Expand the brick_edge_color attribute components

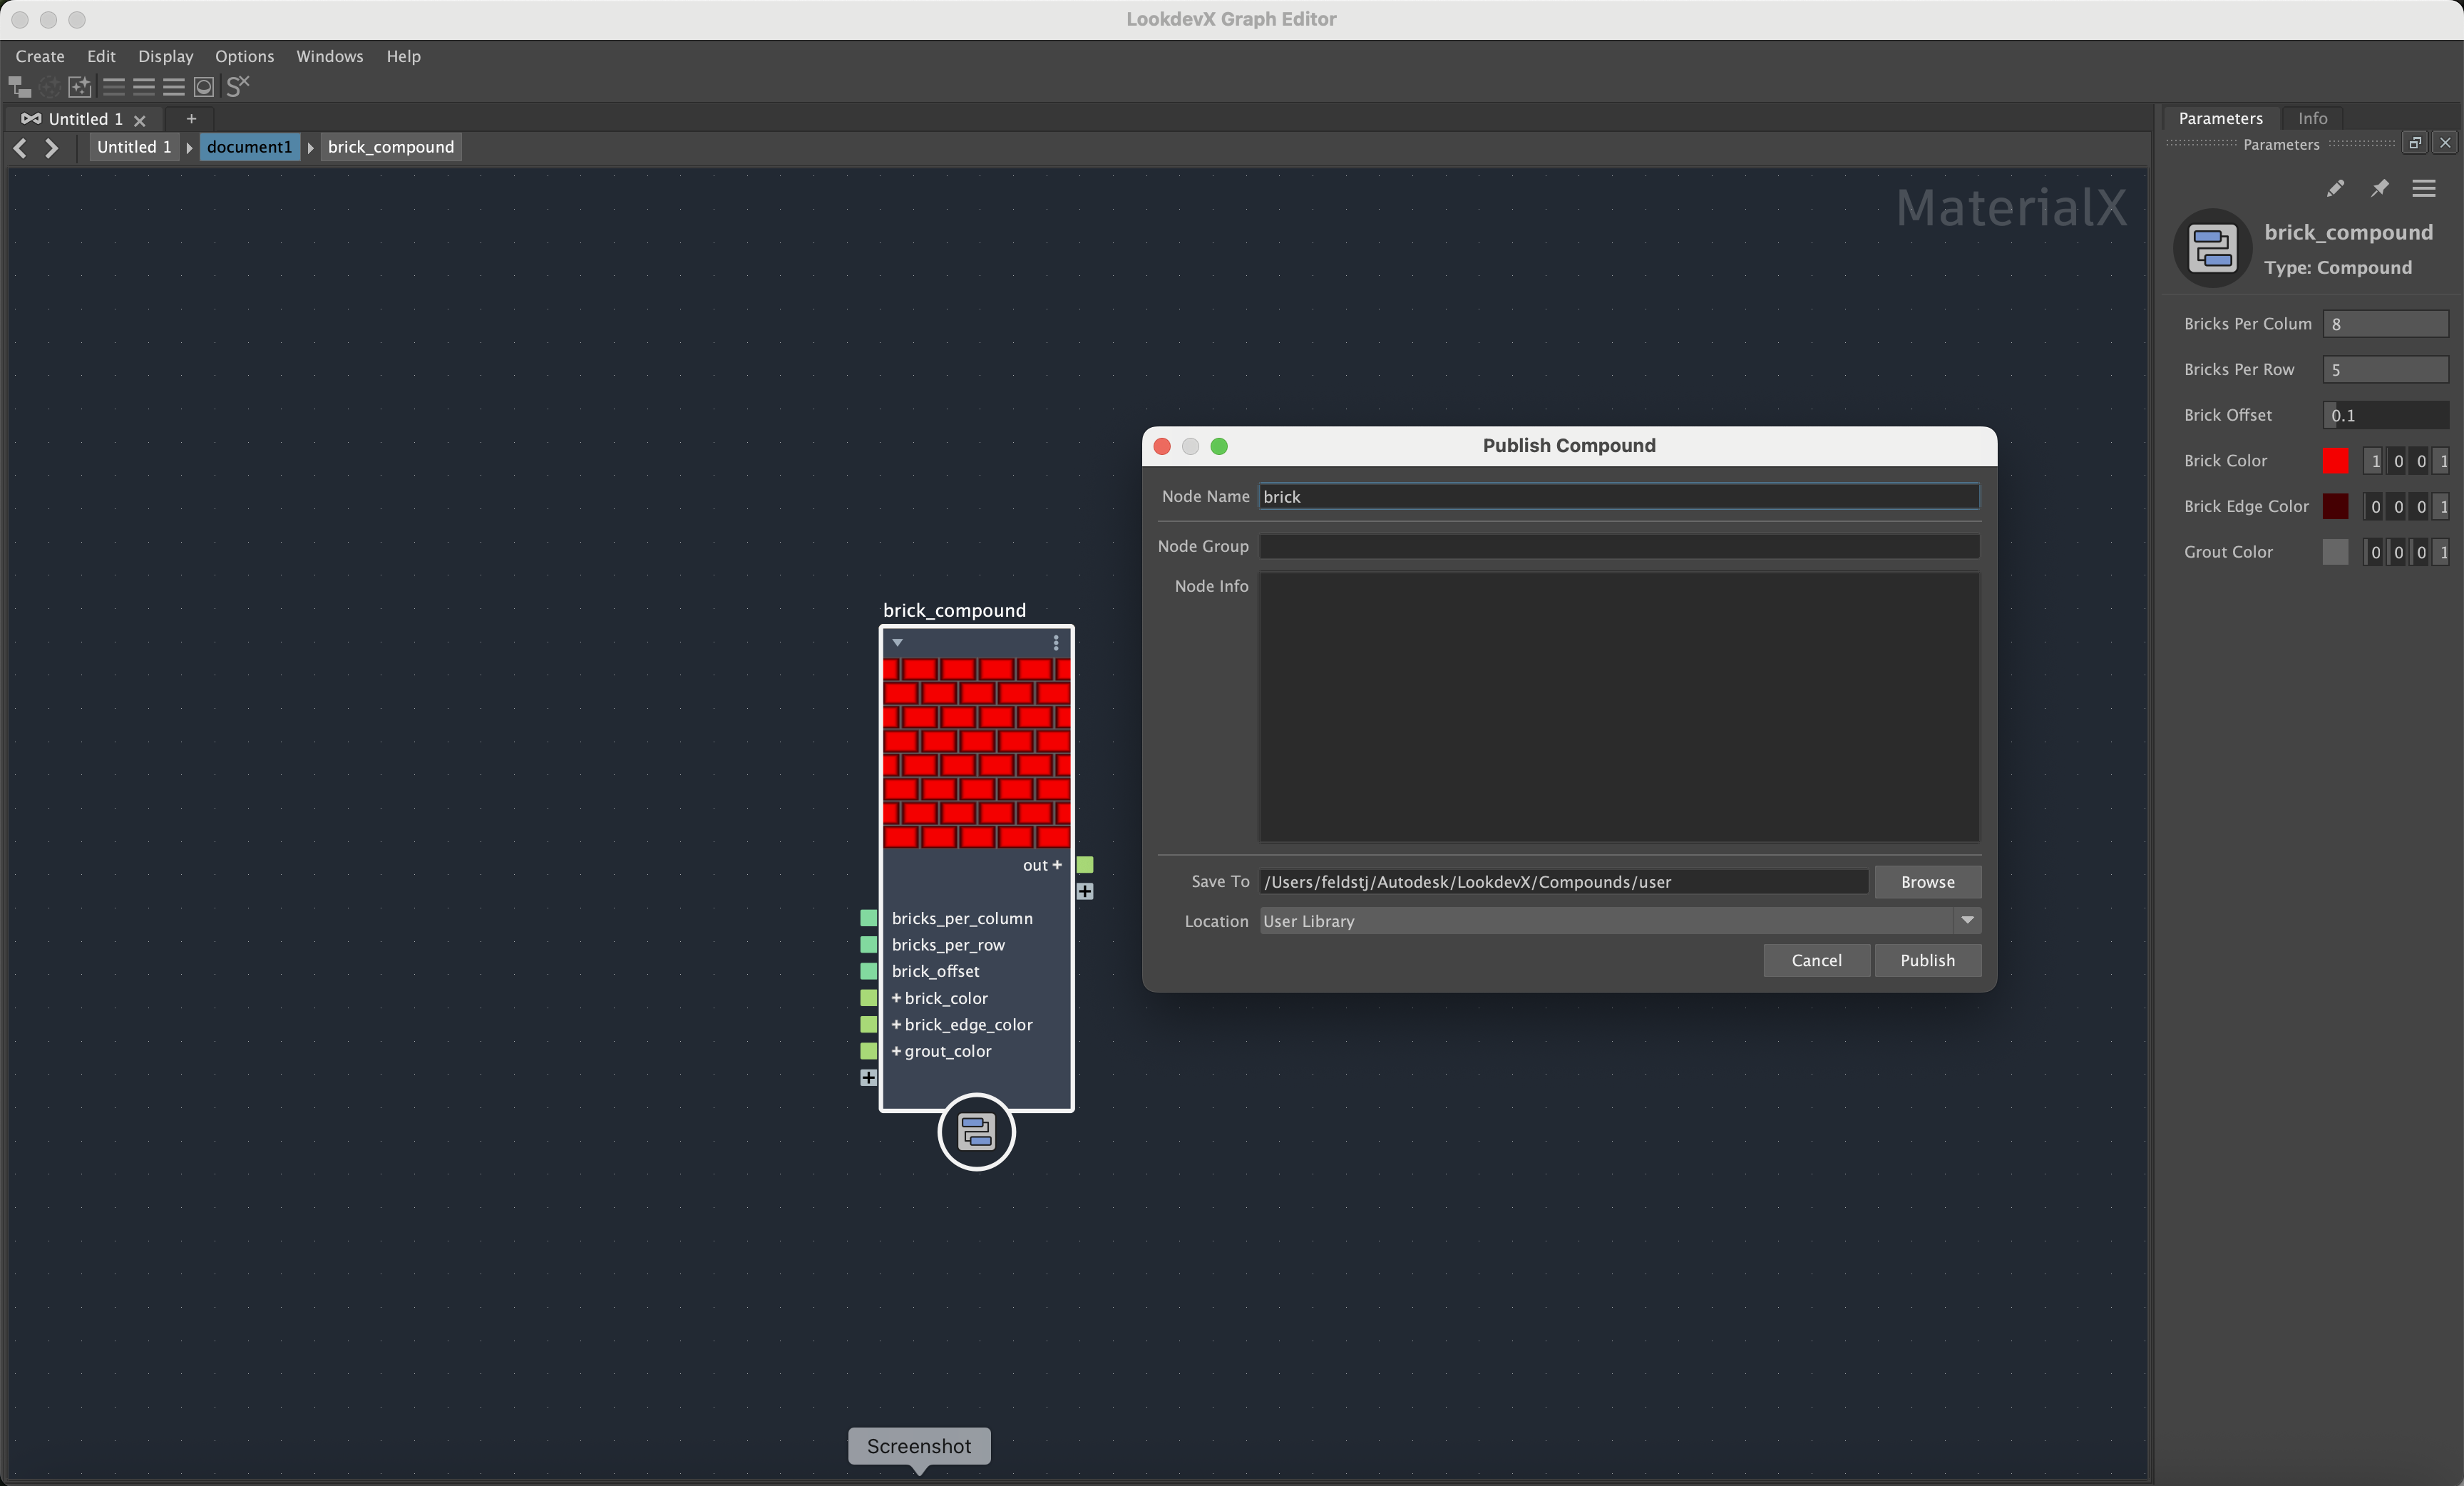pyautogui.click(x=896, y=1024)
